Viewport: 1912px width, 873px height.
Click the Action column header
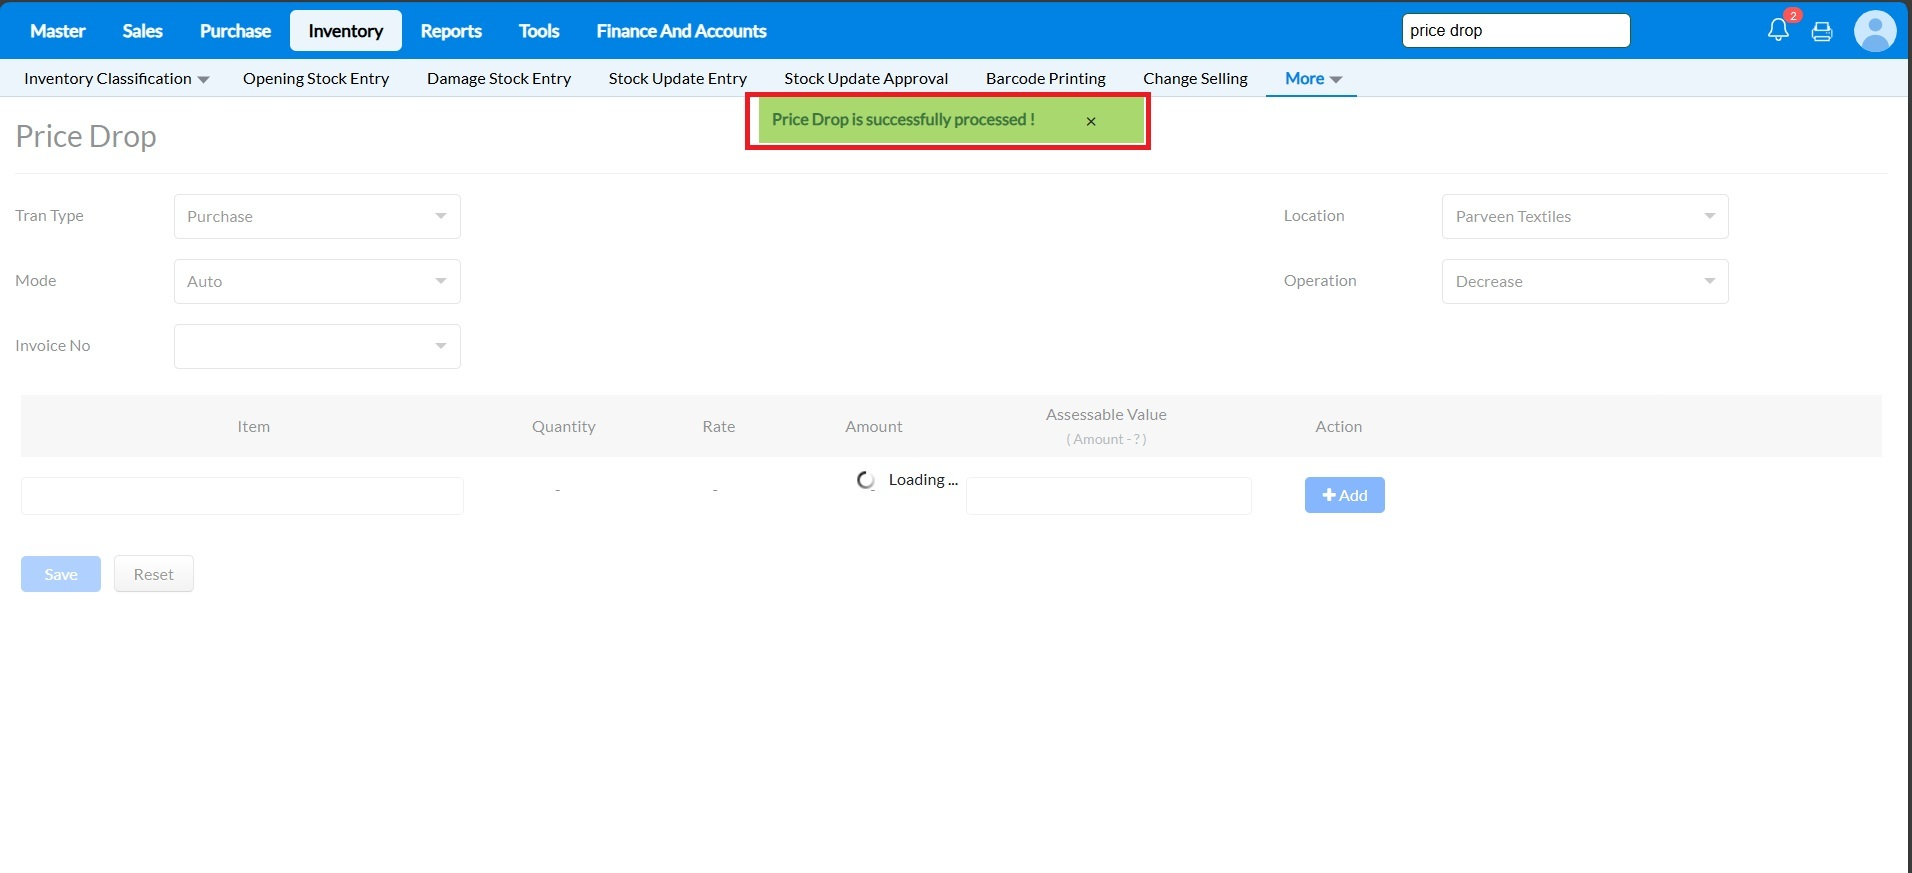[1339, 426]
